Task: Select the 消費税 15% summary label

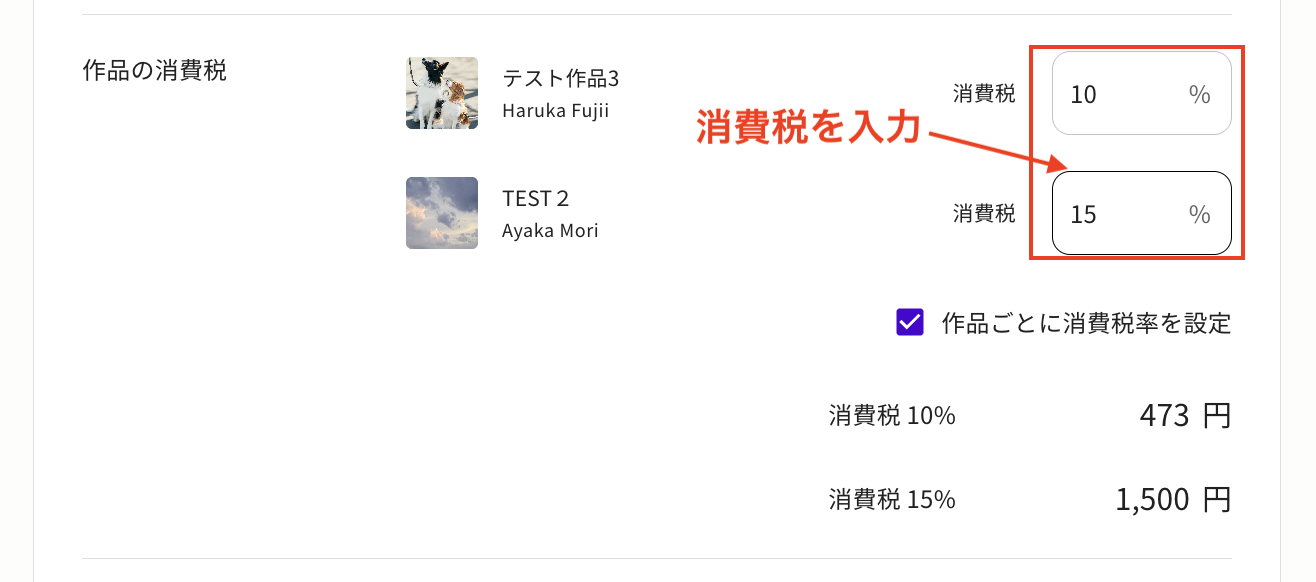Action: click(x=892, y=499)
